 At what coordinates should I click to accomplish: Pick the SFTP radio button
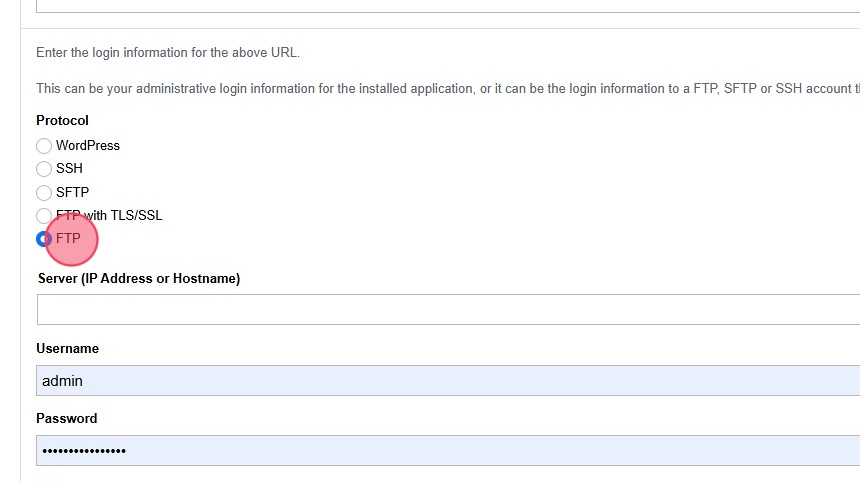pyautogui.click(x=44, y=193)
